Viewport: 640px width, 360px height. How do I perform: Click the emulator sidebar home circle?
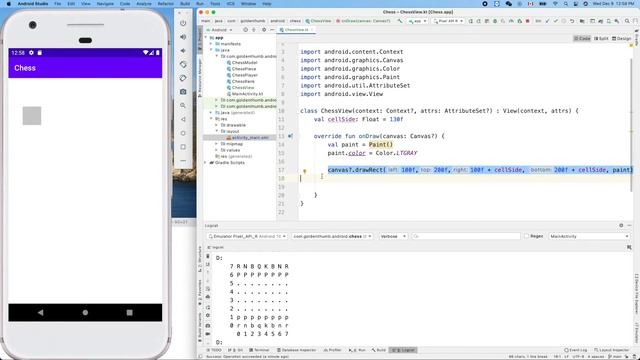pyautogui.click(x=183, y=133)
